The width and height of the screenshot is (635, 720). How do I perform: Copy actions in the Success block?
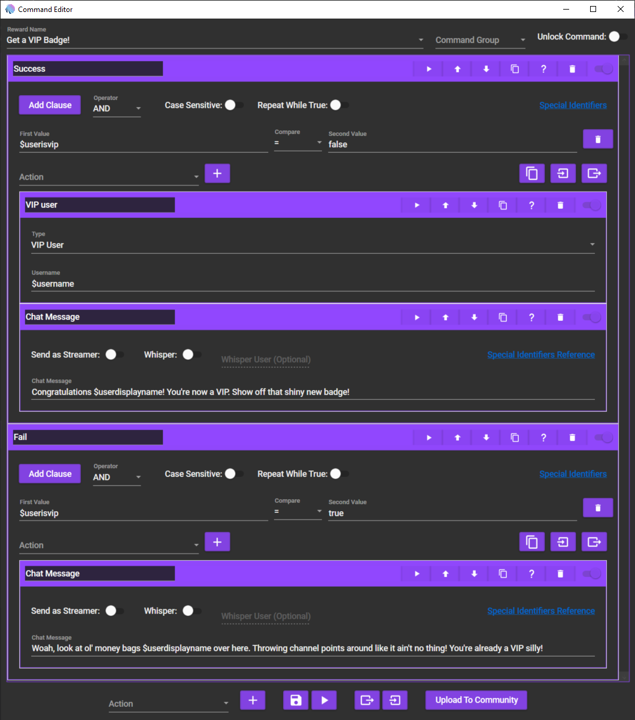pyautogui.click(x=532, y=174)
